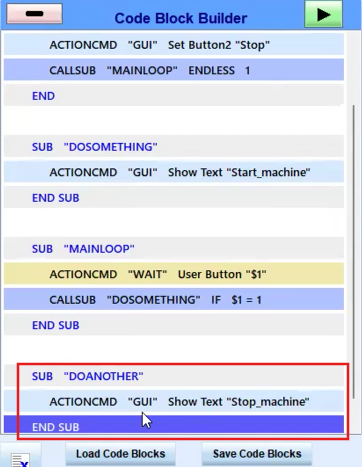Click the vertical scrollbar of code list
Screen dimensions: 362x467
point(353,252)
